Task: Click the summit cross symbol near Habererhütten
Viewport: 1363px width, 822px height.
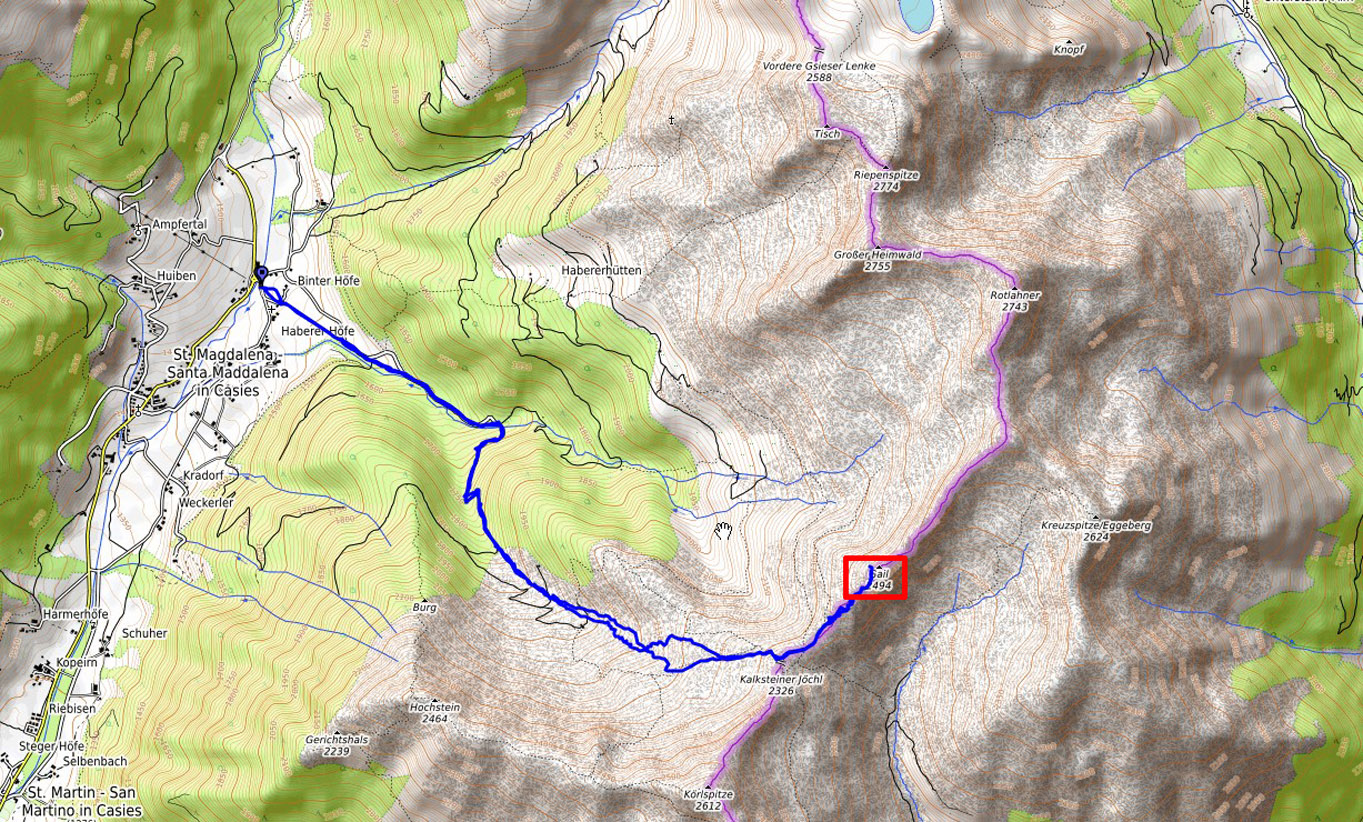Action: click(672, 122)
